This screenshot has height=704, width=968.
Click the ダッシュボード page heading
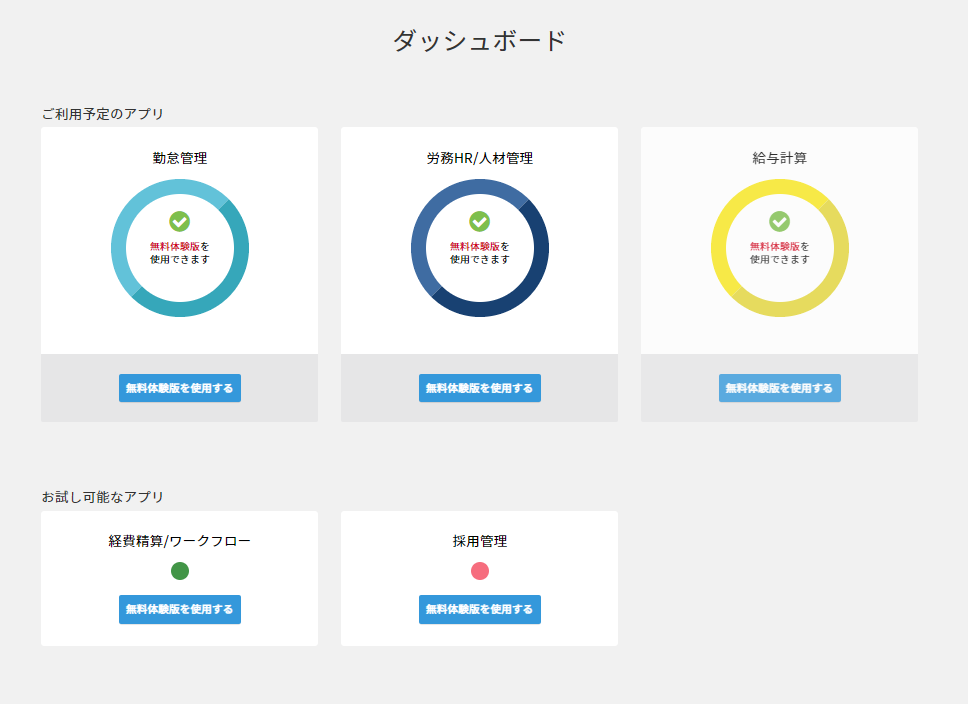(x=480, y=41)
